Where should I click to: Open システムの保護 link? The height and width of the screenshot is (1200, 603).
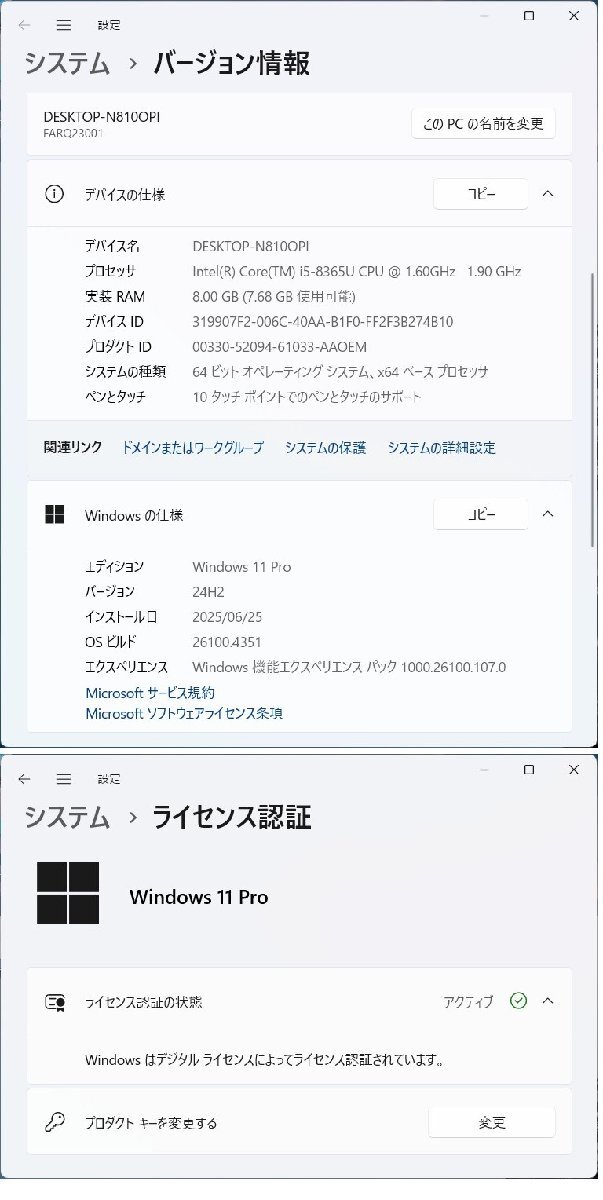325,448
